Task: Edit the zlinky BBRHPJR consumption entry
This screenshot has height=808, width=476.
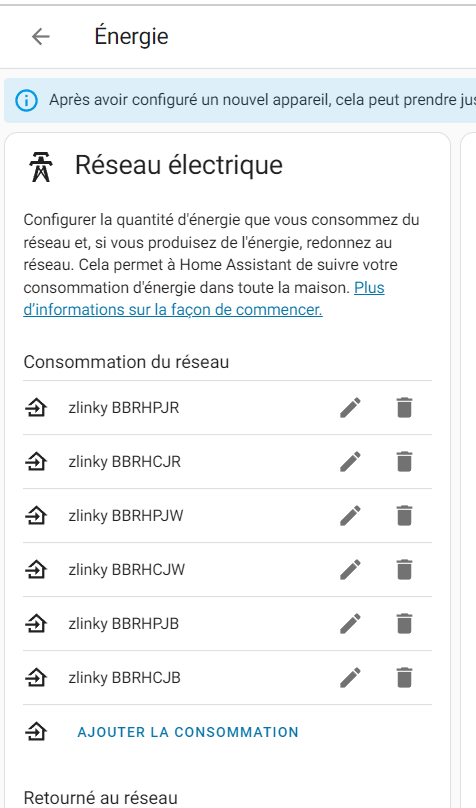Action: pos(350,408)
